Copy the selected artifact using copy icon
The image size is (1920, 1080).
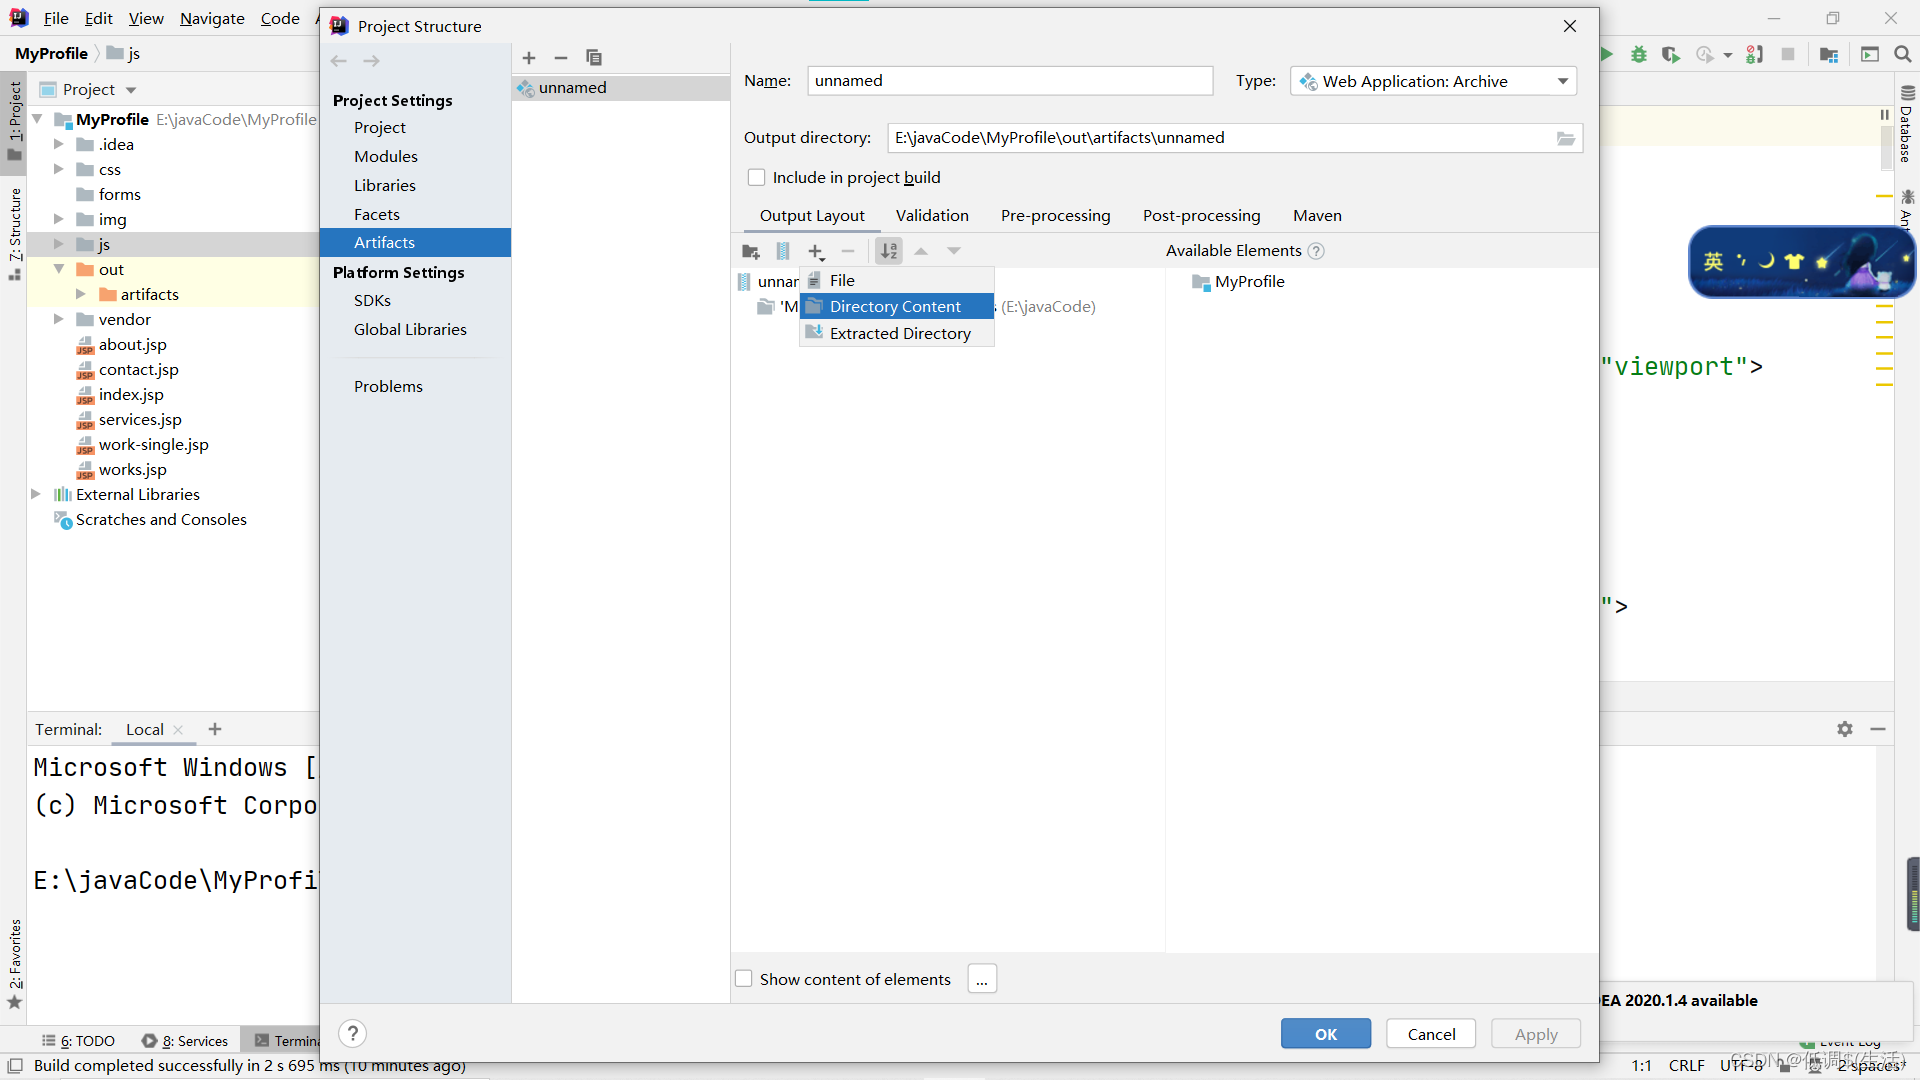click(x=593, y=58)
